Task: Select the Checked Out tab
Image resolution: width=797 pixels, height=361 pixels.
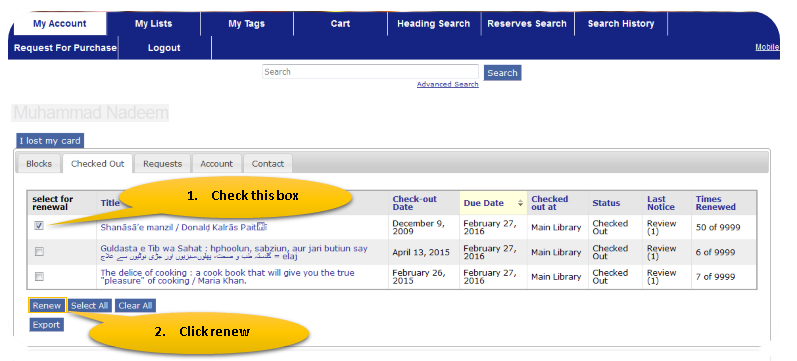Action: pos(98,164)
